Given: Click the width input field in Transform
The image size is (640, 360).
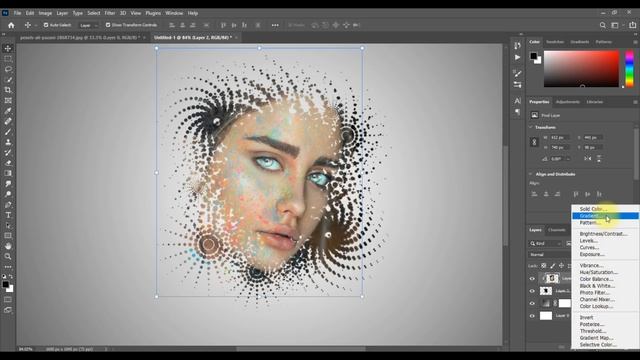Looking at the screenshot, I should (x=560, y=138).
